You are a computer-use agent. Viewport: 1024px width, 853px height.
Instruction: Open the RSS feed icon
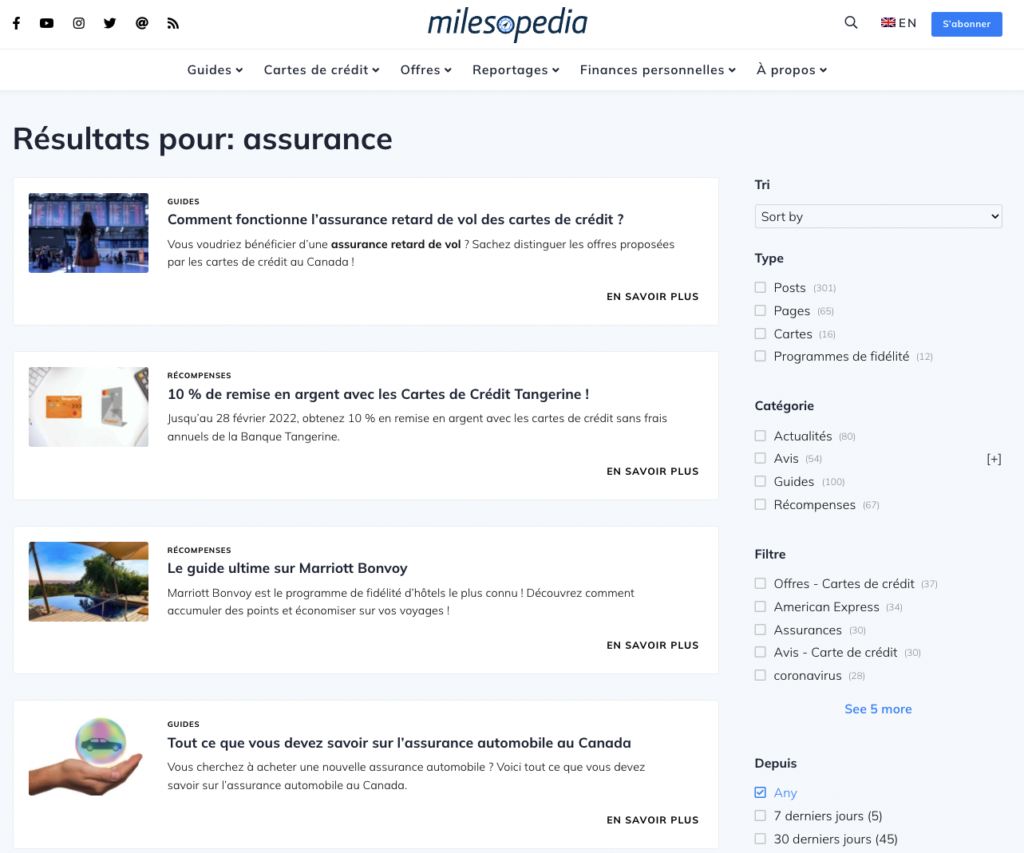point(173,22)
